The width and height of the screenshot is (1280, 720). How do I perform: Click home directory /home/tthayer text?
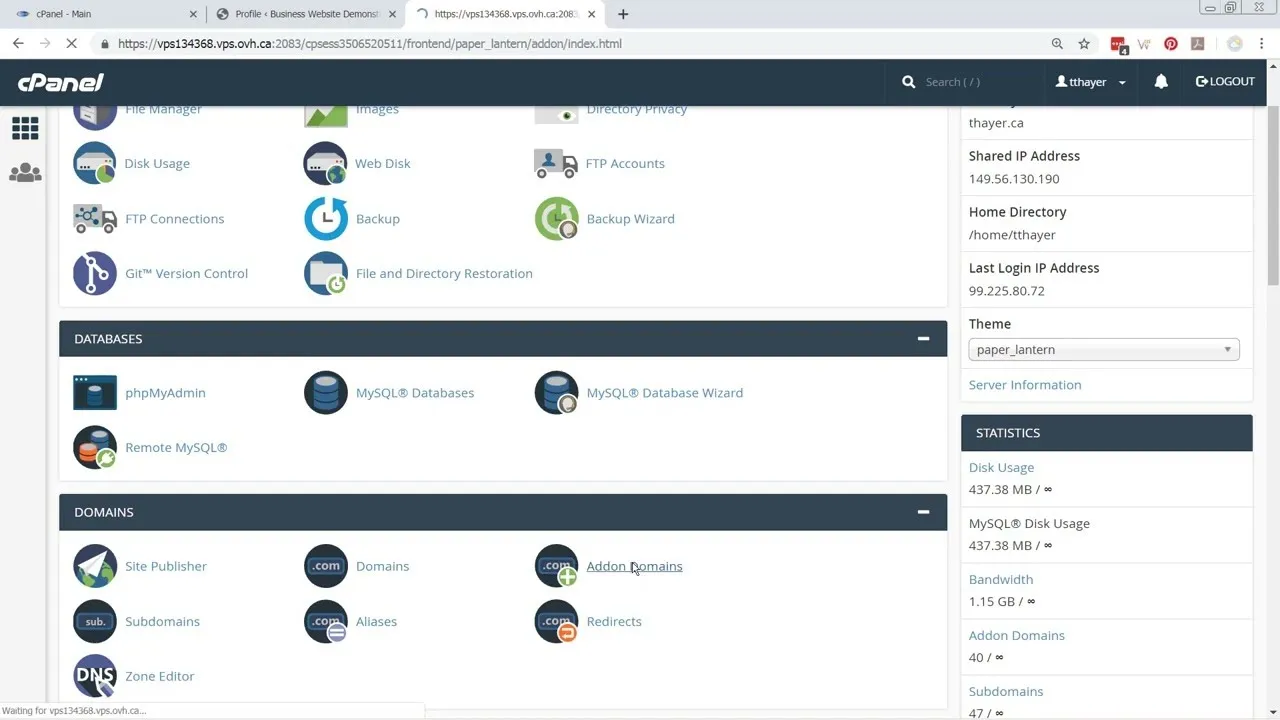[x=1012, y=235]
